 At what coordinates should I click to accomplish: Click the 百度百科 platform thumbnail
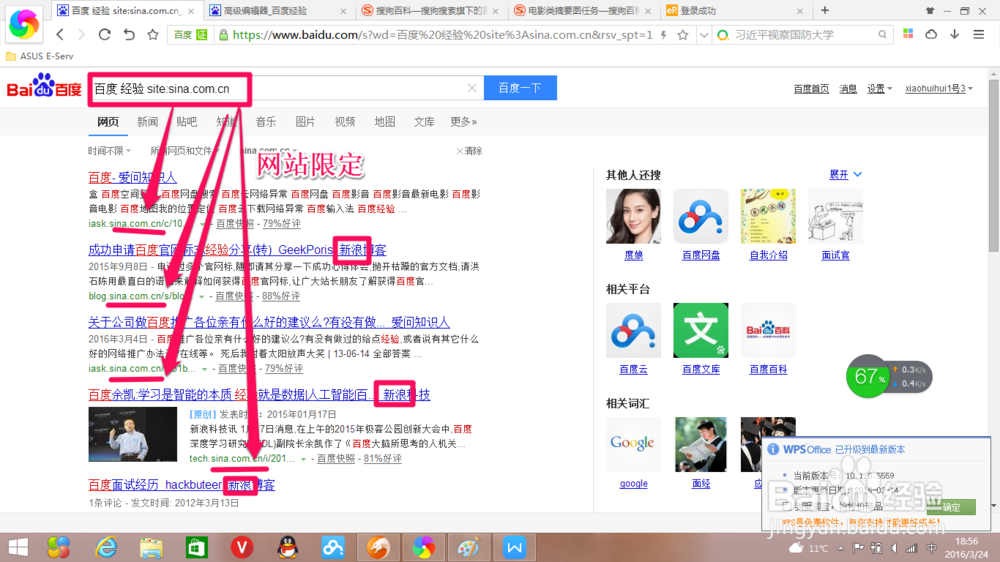pyautogui.click(x=768, y=330)
